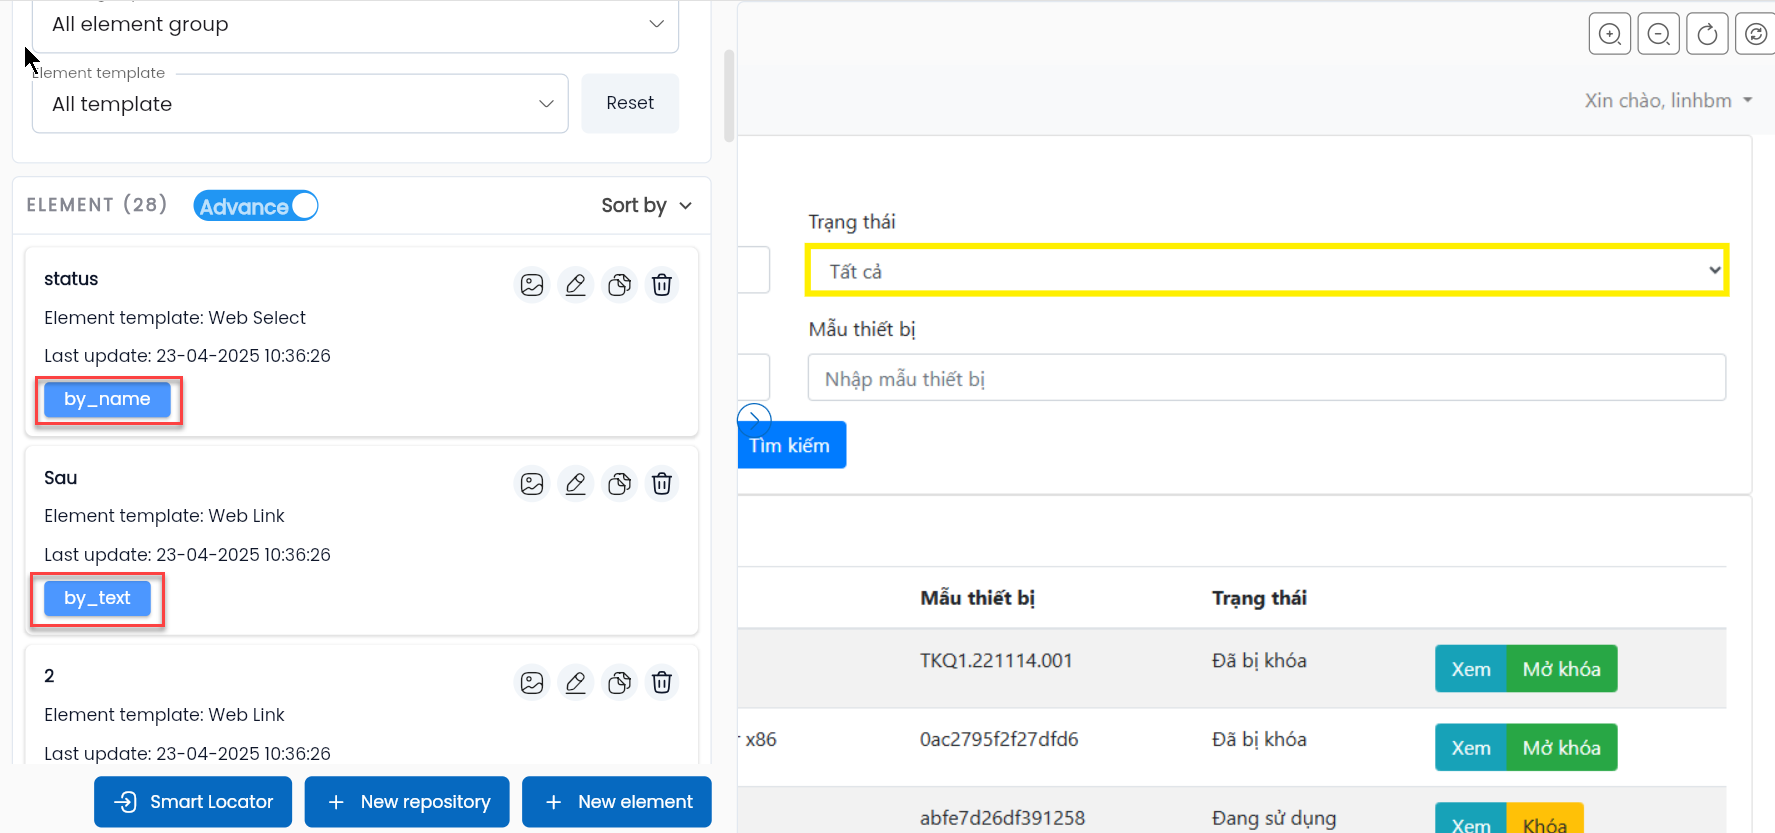Click Khóa for abfe7d26df391258 row

[1545, 820]
